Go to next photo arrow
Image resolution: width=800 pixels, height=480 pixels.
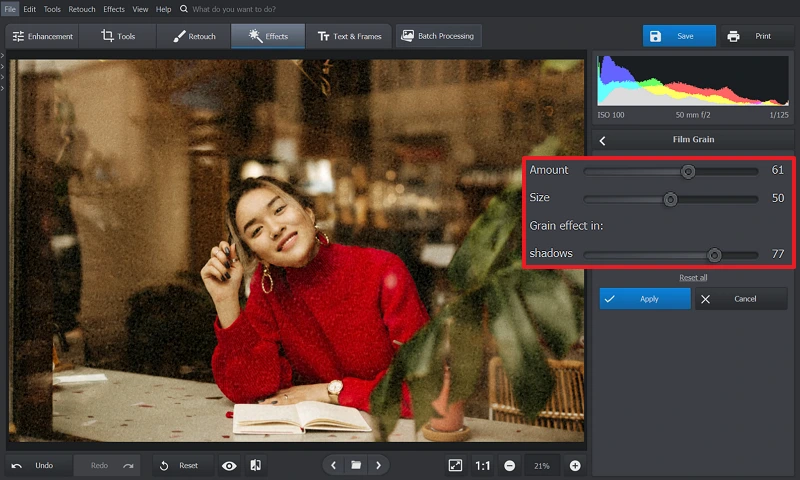(378, 465)
